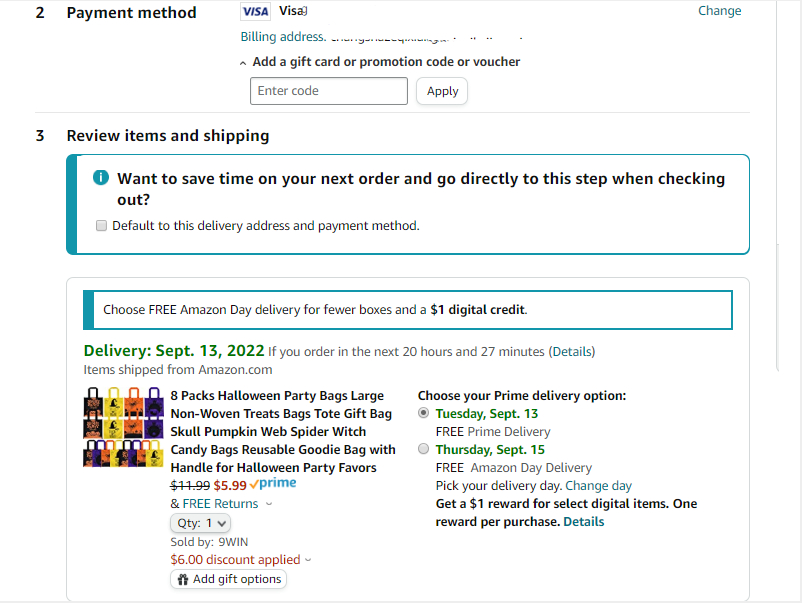Click the Enter code input field
Image resolution: width=802 pixels, height=603 pixels.
[328, 91]
